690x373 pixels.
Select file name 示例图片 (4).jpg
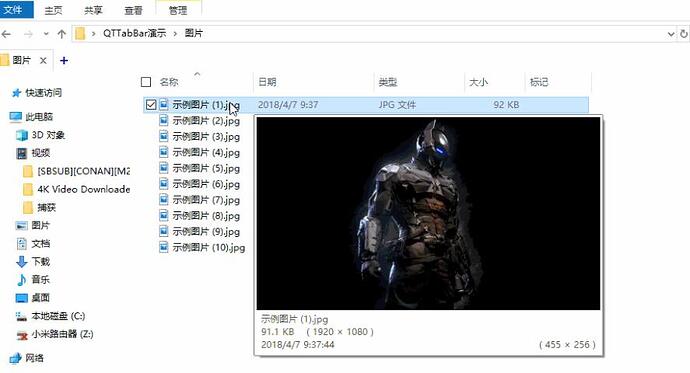pyautogui.click(x=206, y=152)
